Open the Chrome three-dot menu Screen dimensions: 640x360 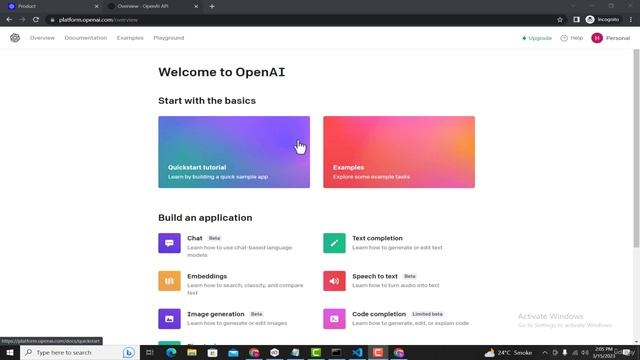tap(631, 20)
